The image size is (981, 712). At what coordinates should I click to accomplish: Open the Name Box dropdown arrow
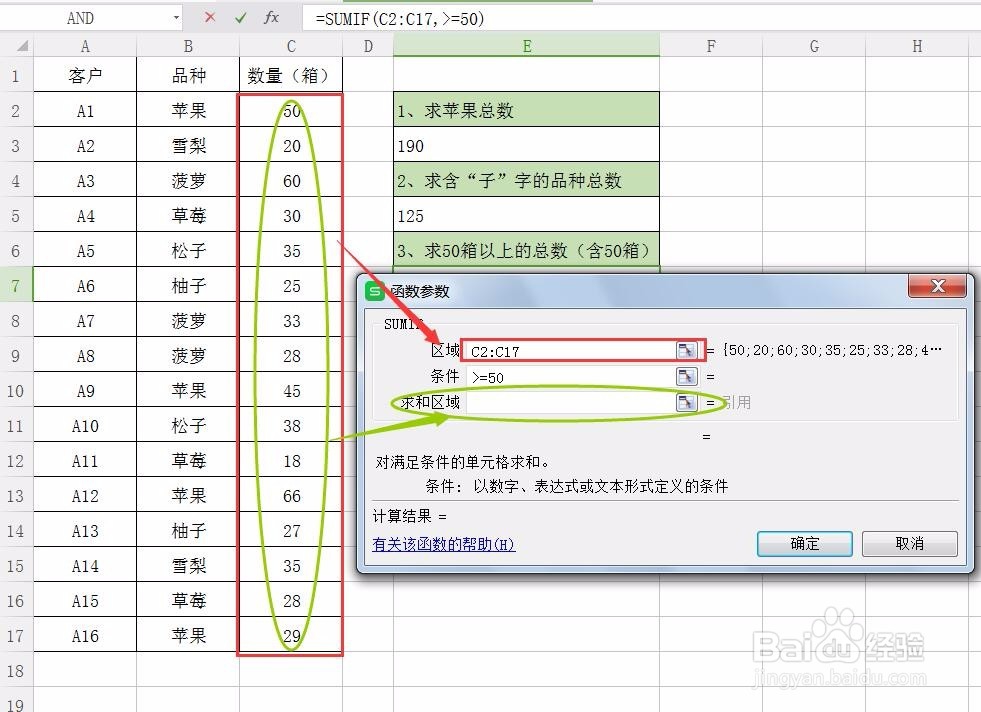176,18
